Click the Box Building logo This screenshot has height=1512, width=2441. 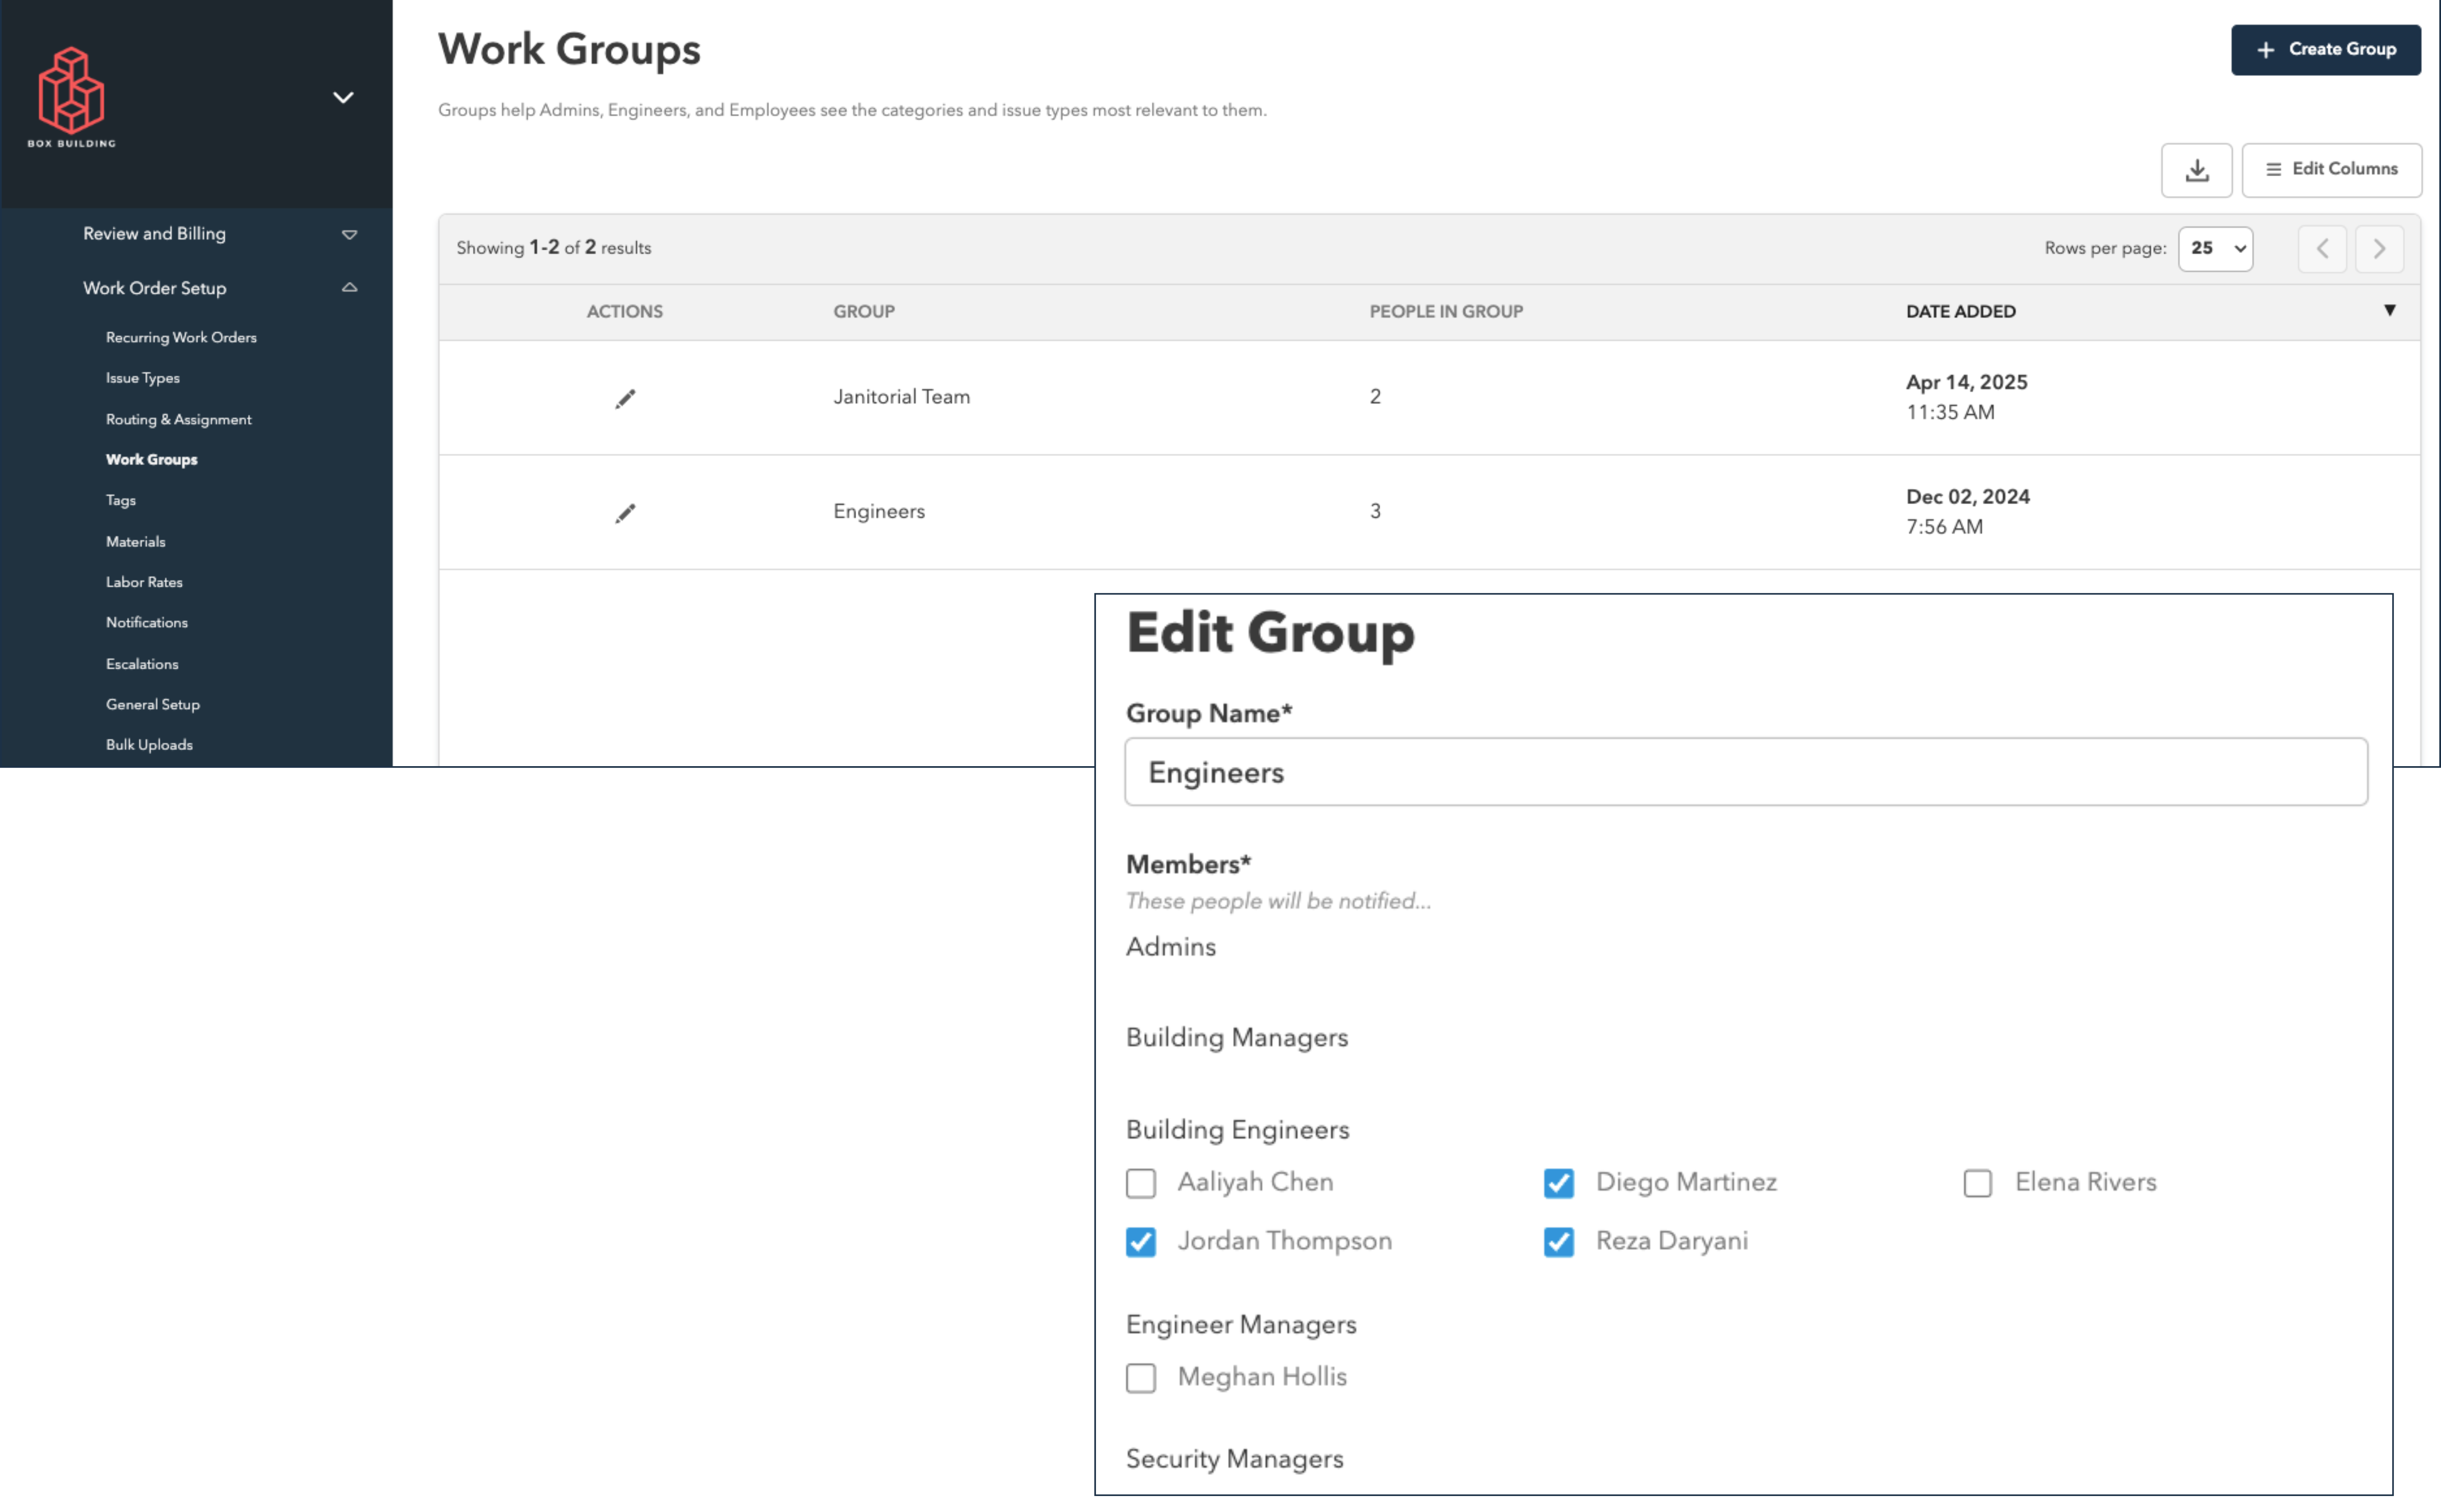[x=71, y=97]
